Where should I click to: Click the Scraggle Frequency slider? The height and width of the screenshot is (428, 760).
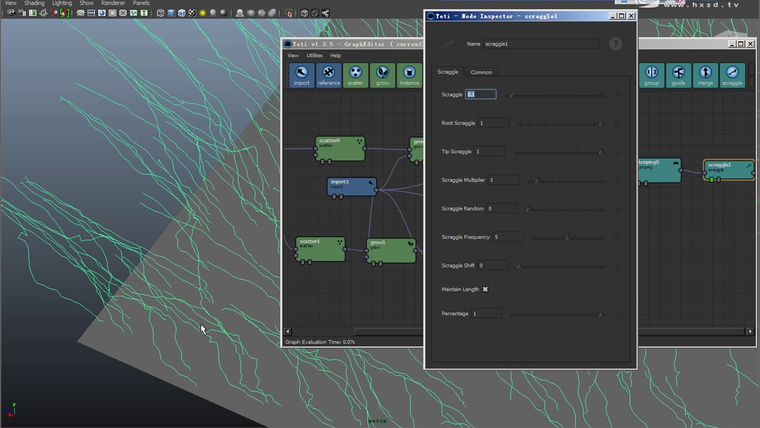pyautogui.click(x=566, y=237)
